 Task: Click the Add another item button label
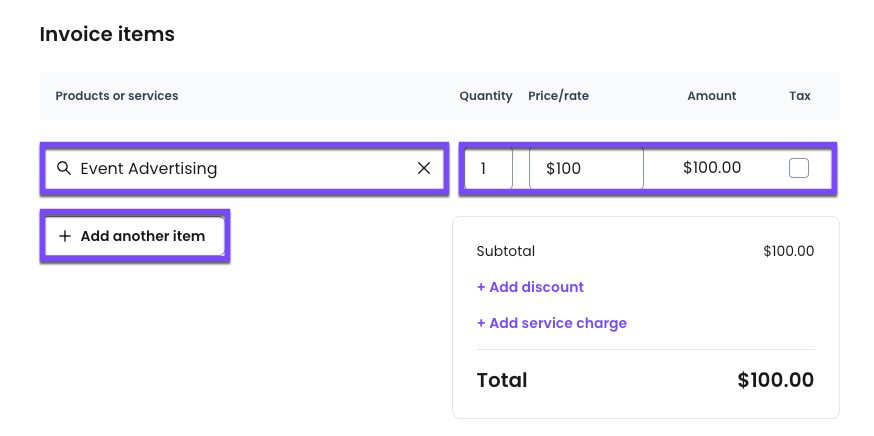click(x=143, y=236)
